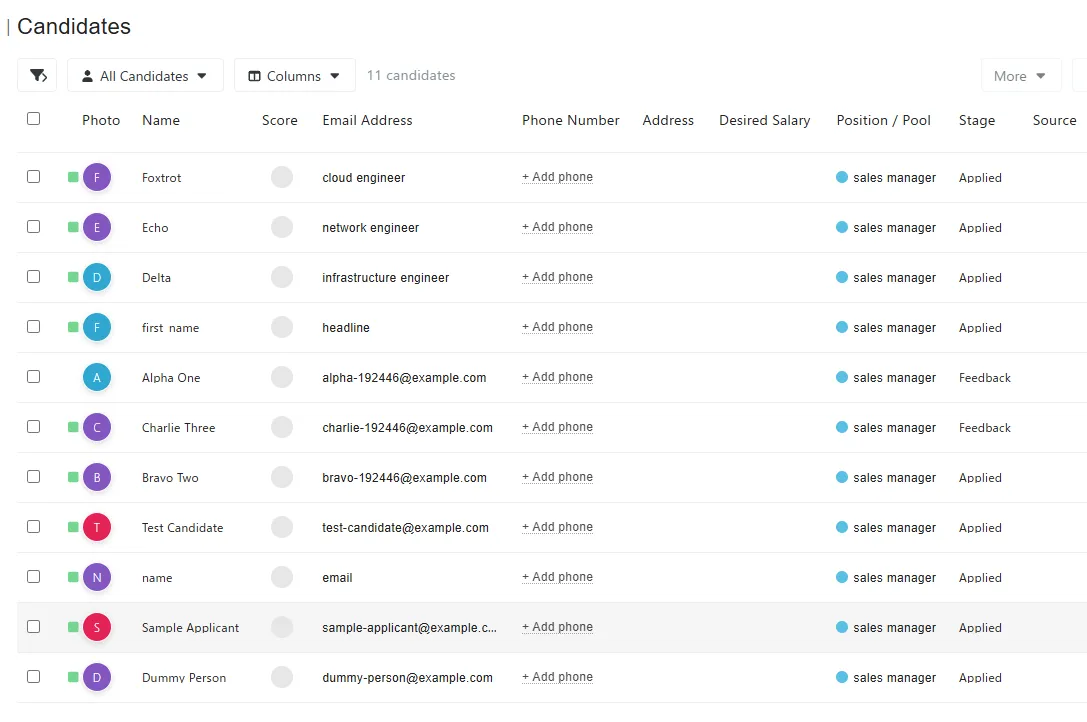The width and height of the screenshot is (1087, 722).
Task: Click the blue dot by sales manager in Dummy Person's row
Action: point(842,676)
